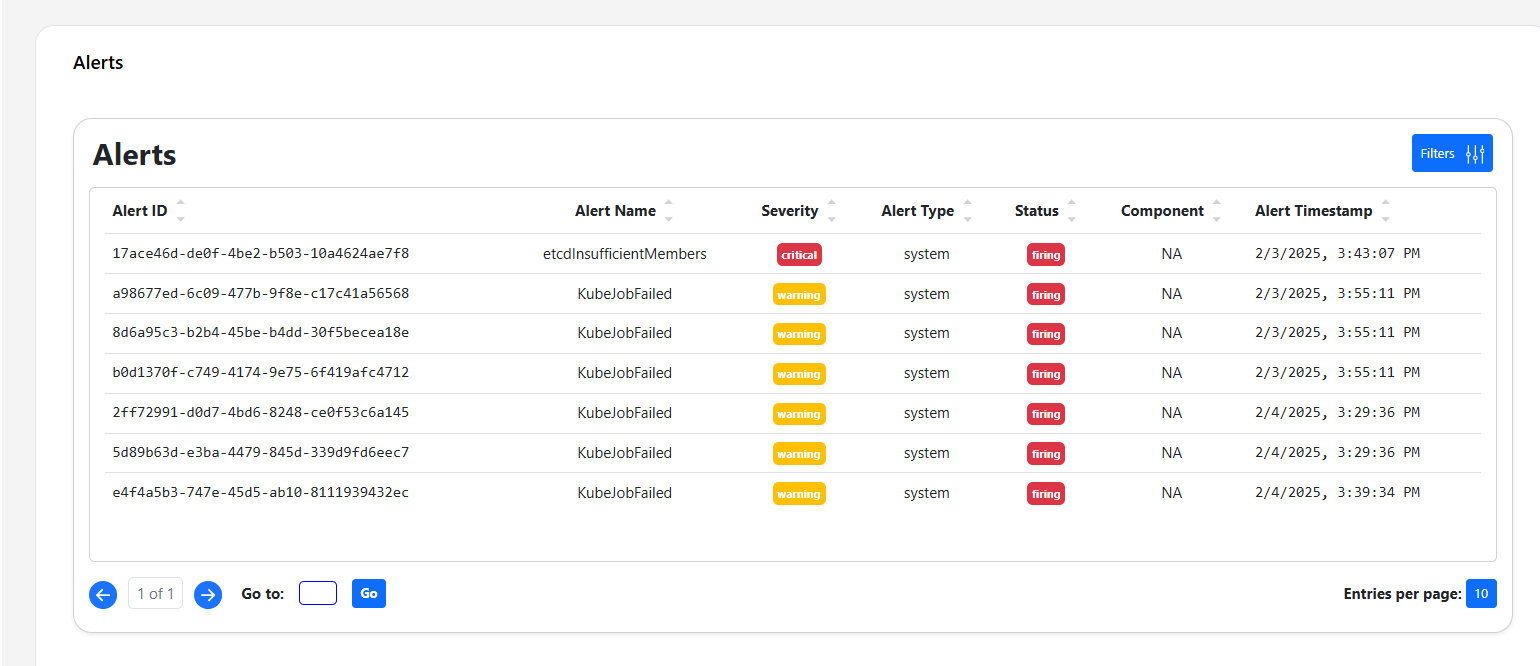Click KubeJobFailed in the b0d1370f row
This screenshot has height=666, width=1540.
pyautogui.click(x=625, y=373)
